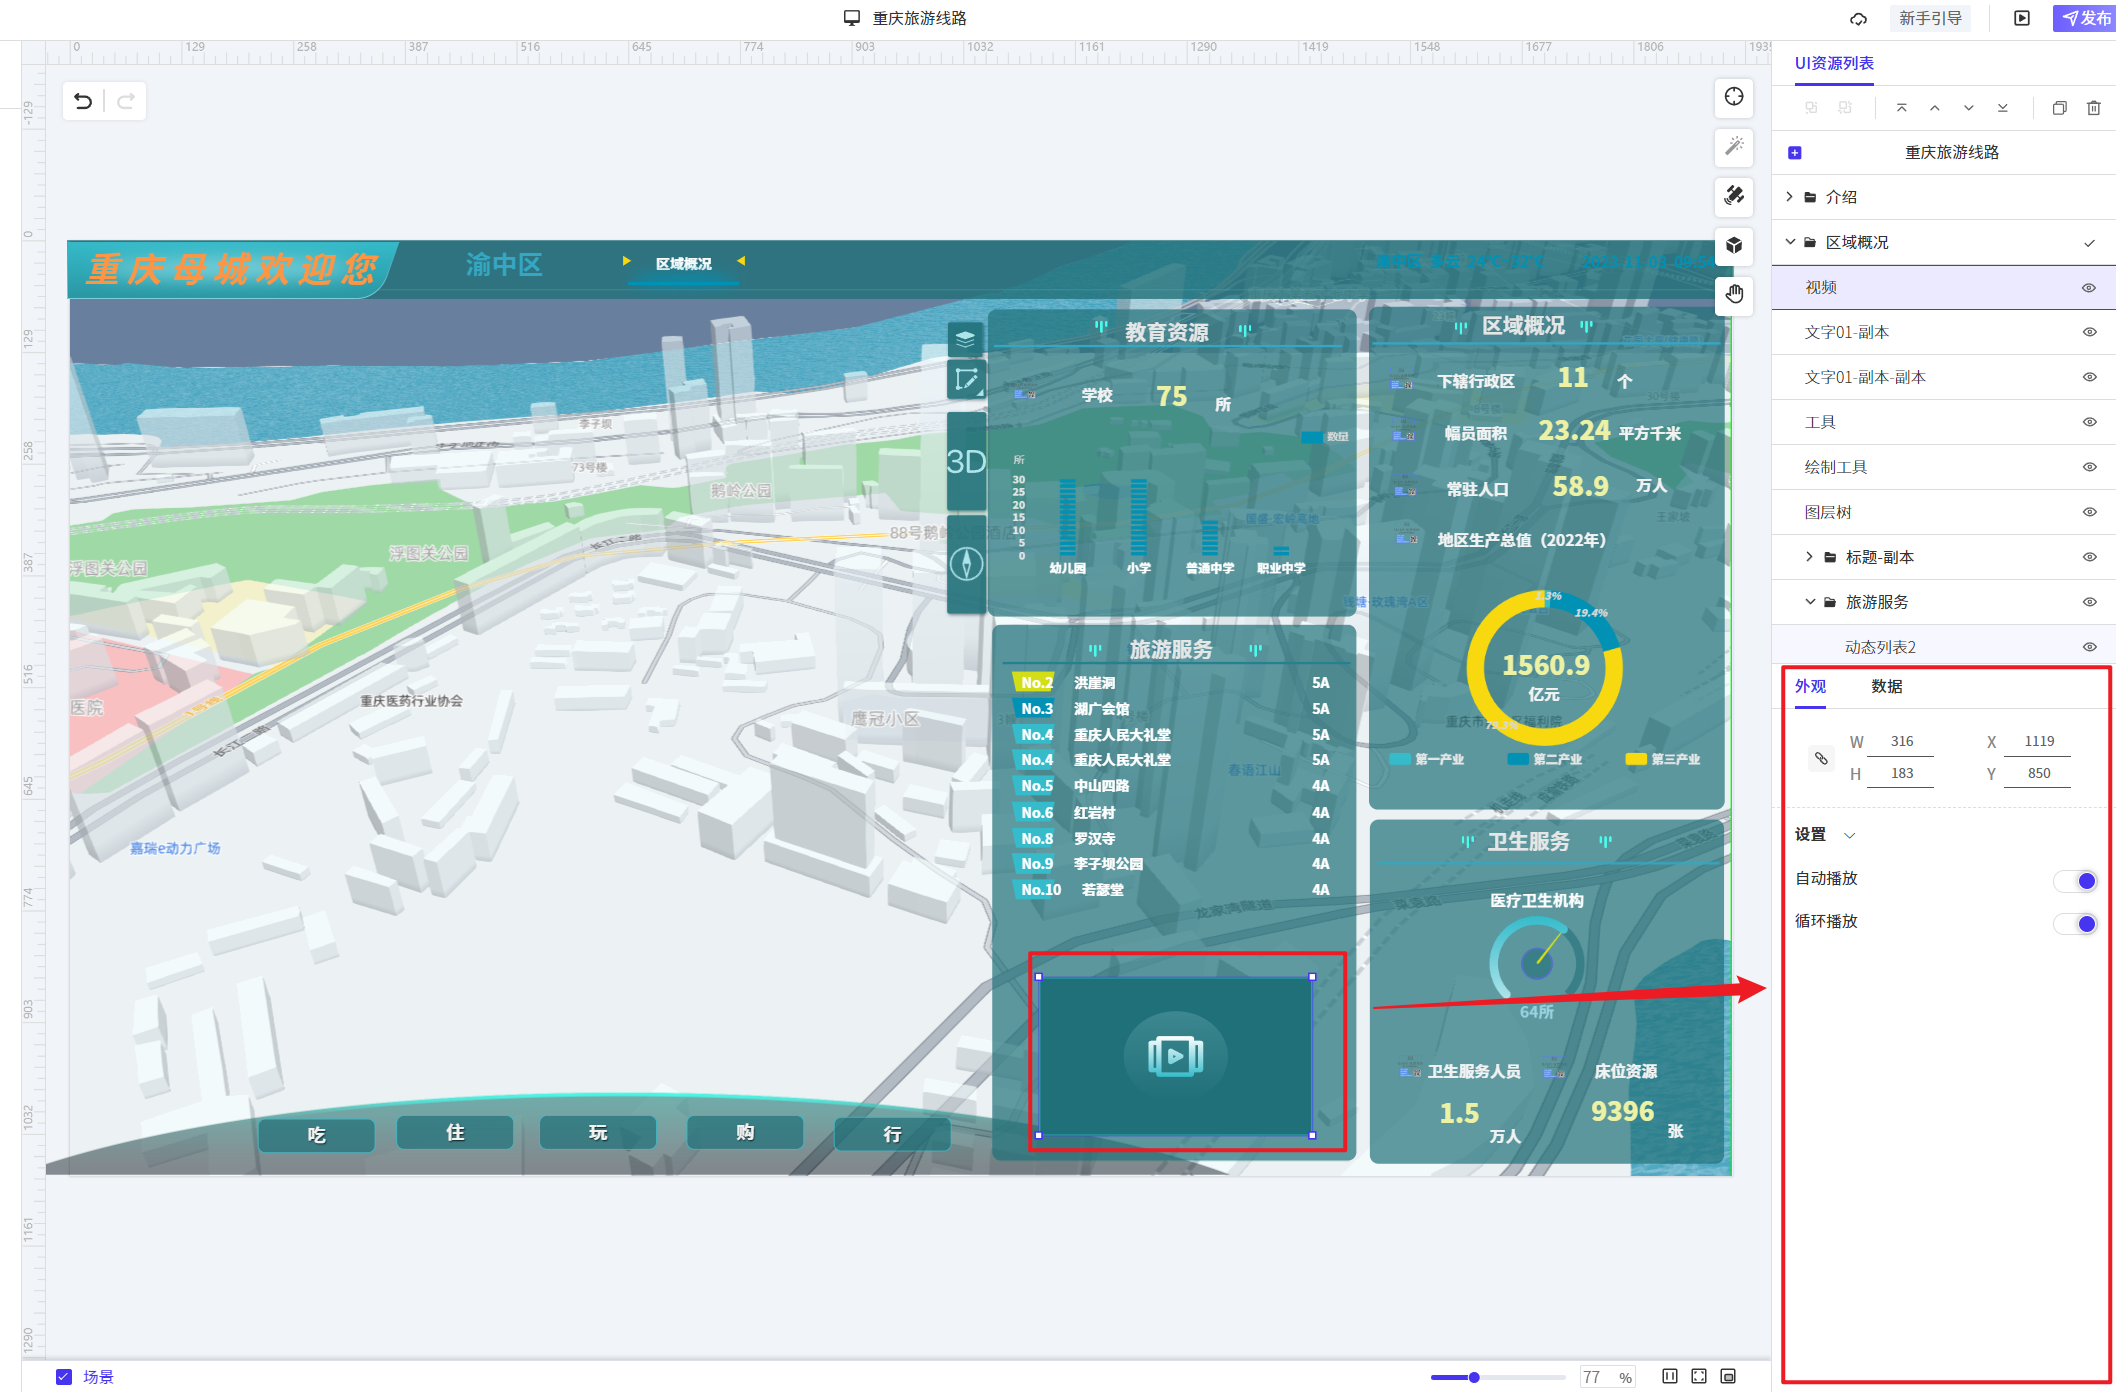This screenshot has width=2116, height=1392.
Task: Toggle the 场景 checkbox
Action: coord(64,1377)
